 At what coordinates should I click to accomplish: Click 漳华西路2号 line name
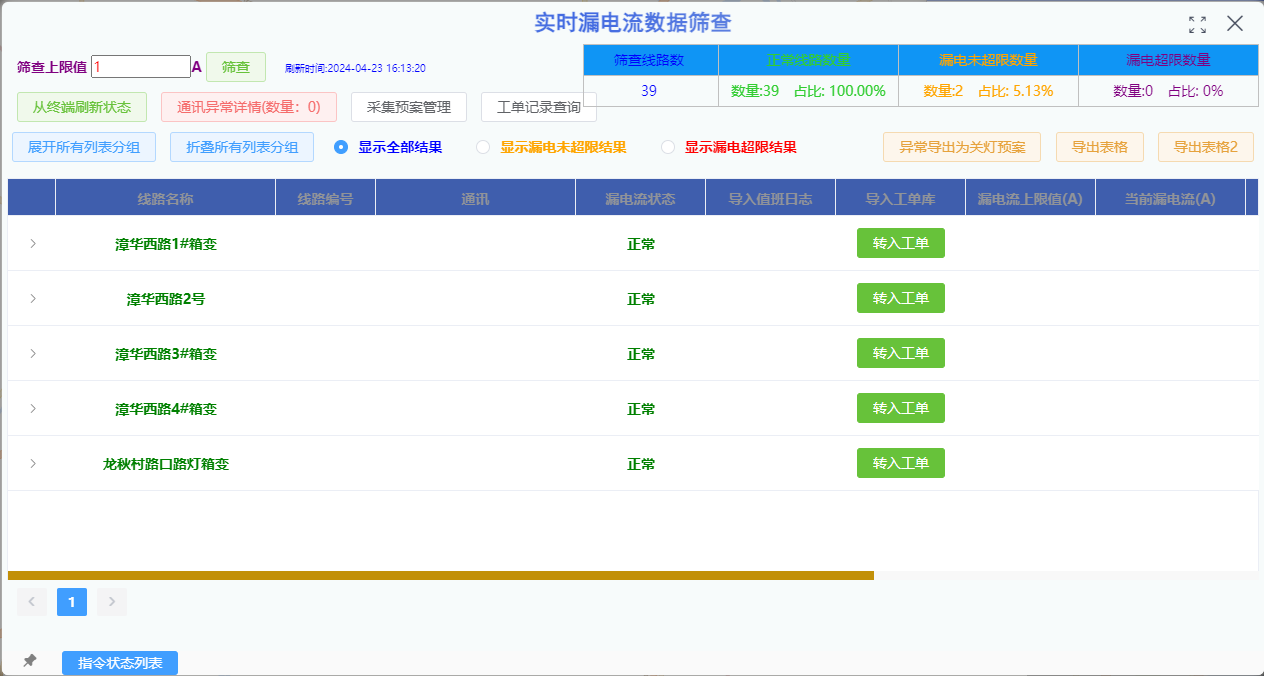point(166,299)
